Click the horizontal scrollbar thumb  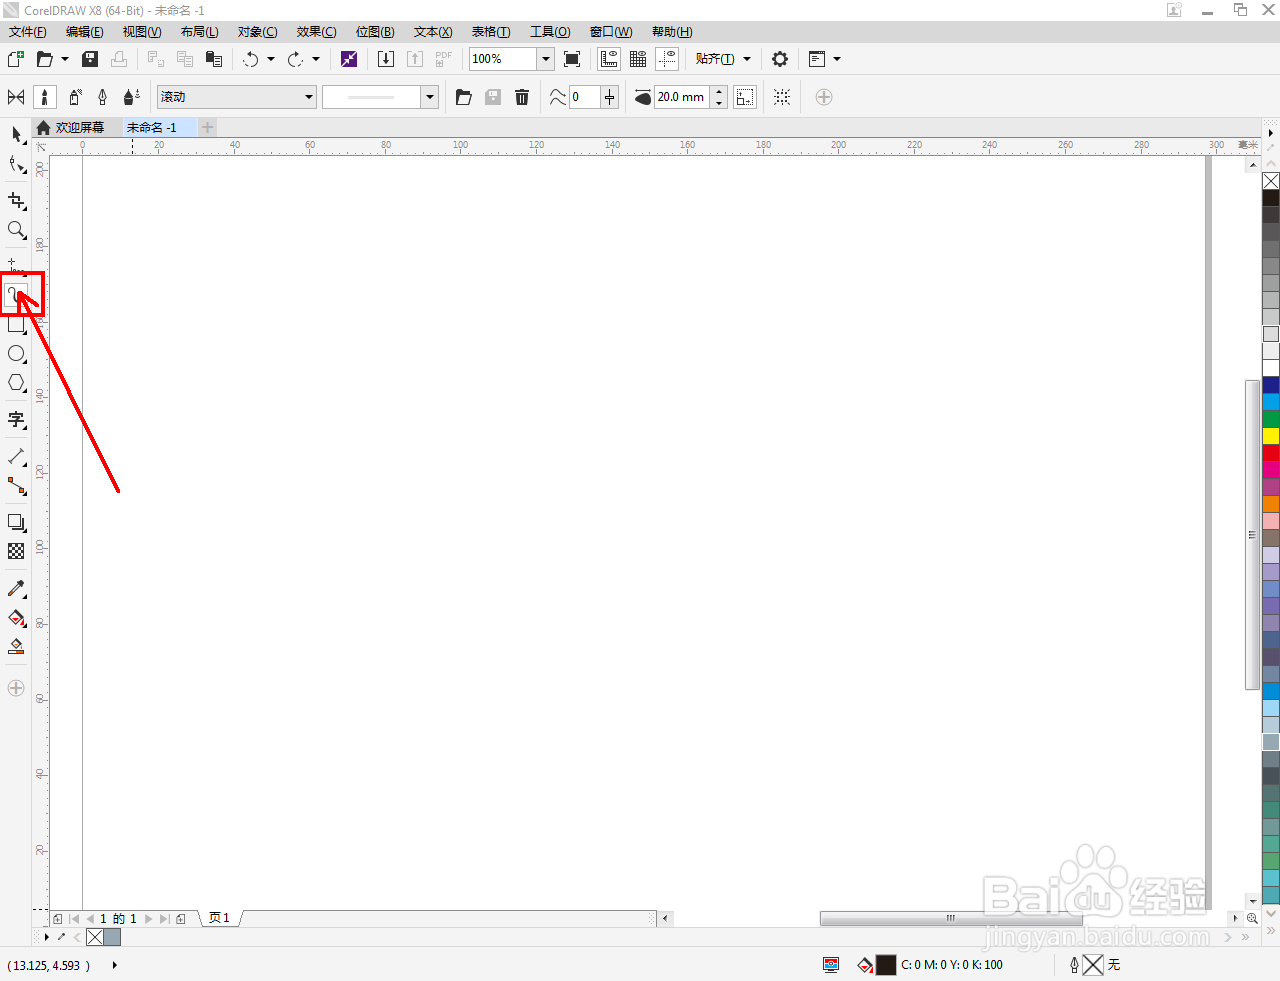coord(950,918)
